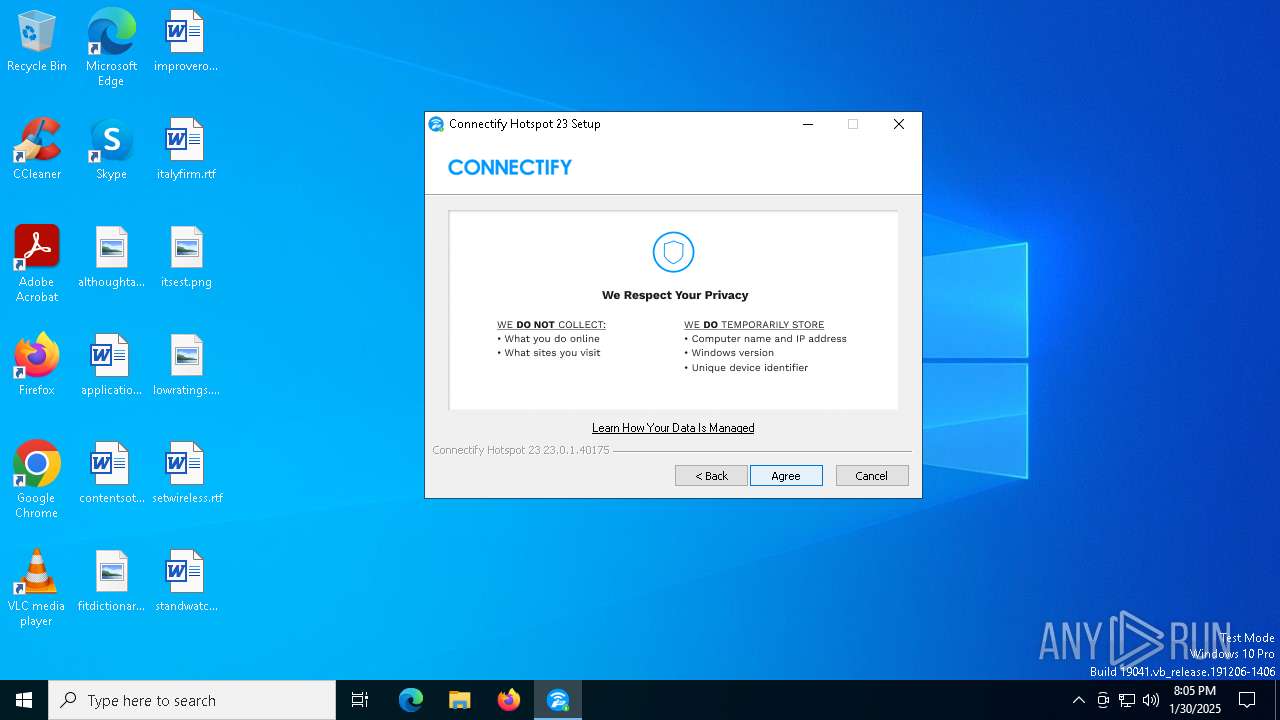The height and width of the screenshot is (720, 1280).
Task: Open File Explorer from the taskbar
Action: (x=459, y=700)
